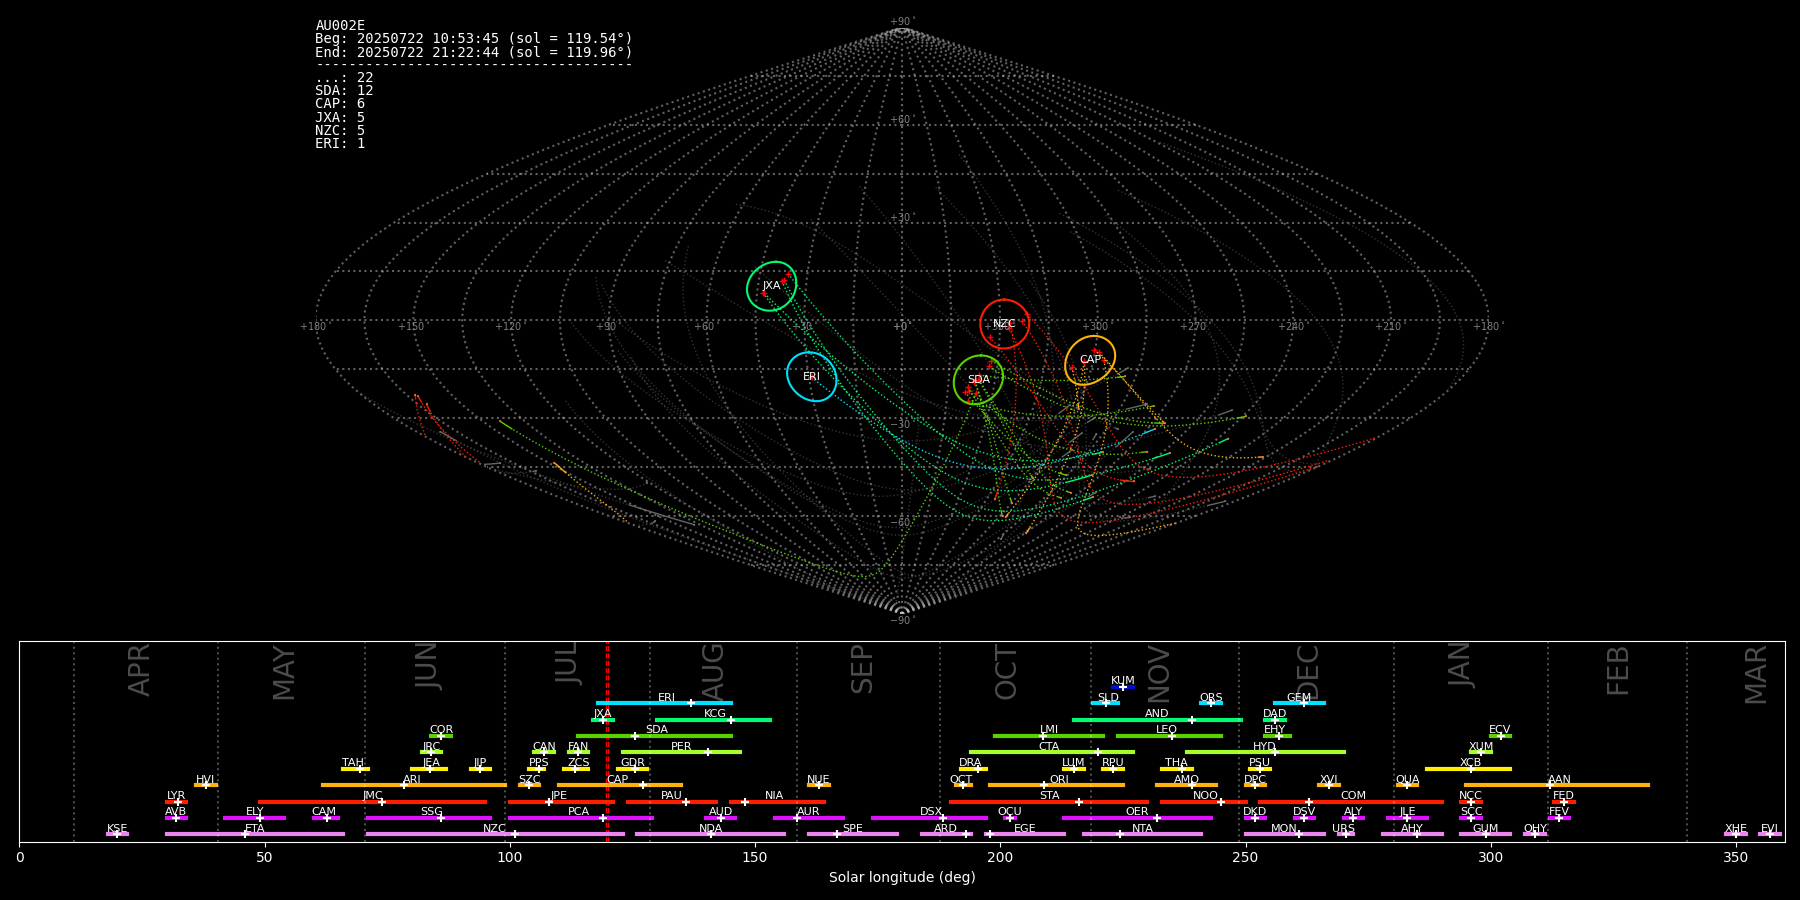Viewport: 1800px width, 900px height.
Task: Click the AAN shower bar in timeline
Action: (x=1557, y=785)
